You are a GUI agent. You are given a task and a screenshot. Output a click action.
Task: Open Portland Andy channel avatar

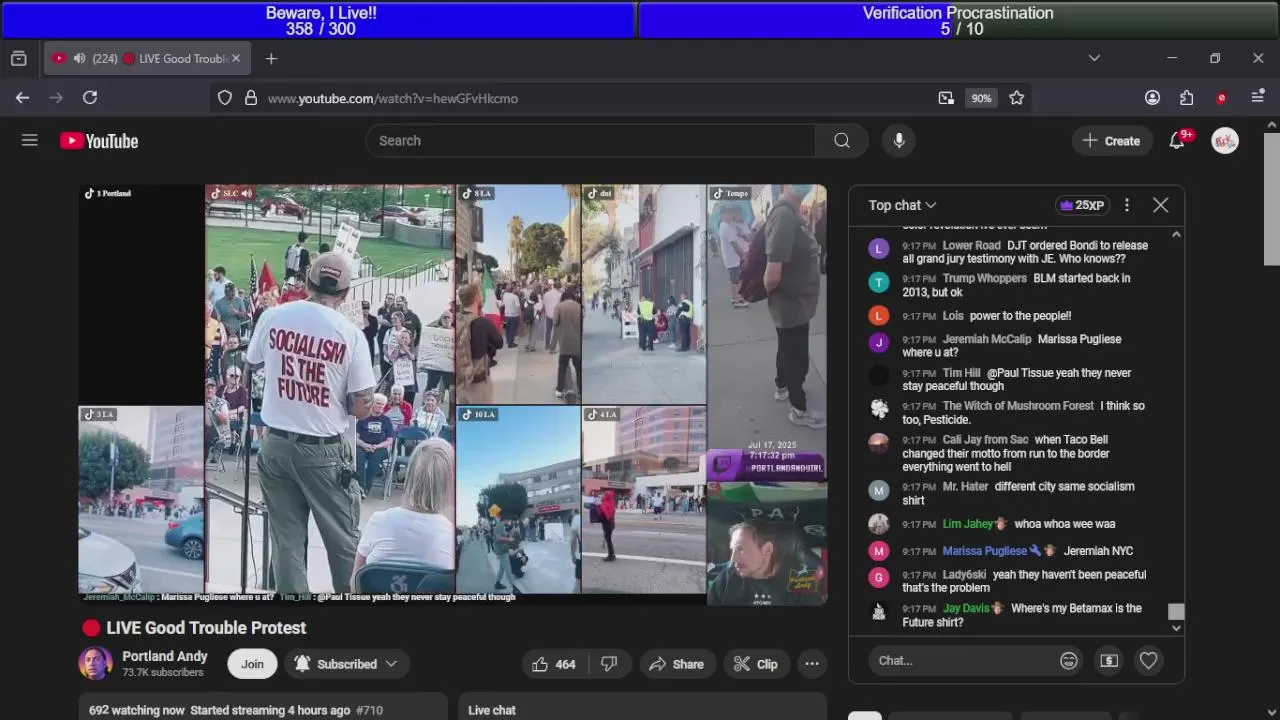(96, 663)
